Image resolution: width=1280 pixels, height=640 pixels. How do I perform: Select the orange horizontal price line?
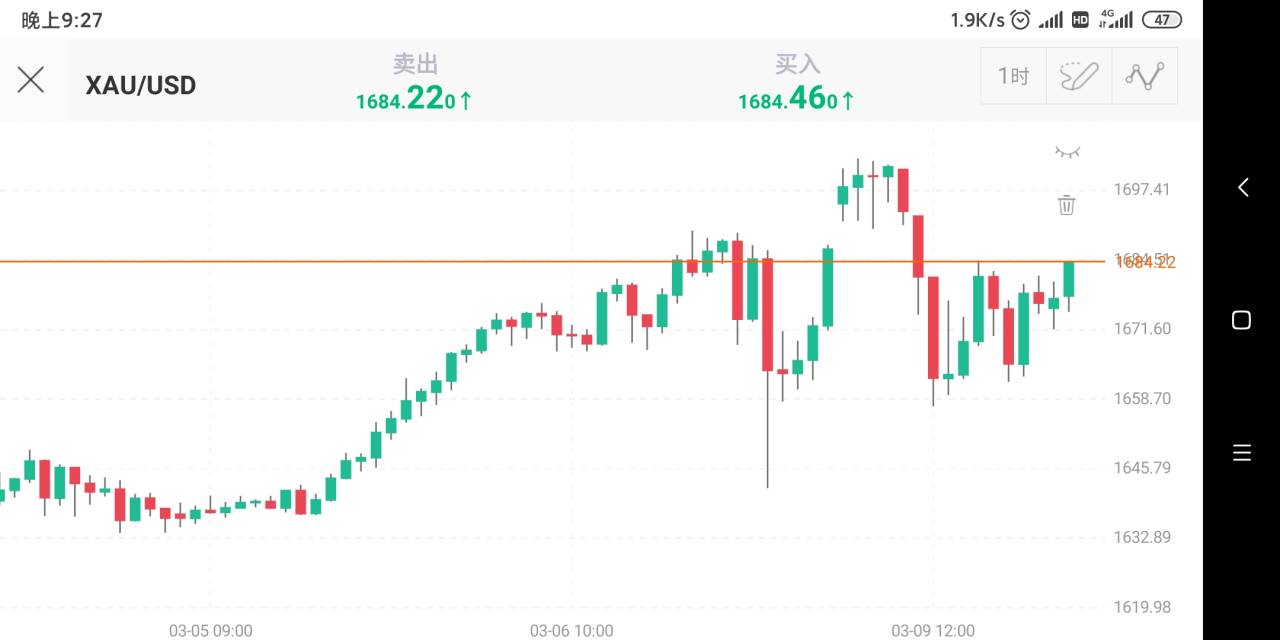(500, 261)
